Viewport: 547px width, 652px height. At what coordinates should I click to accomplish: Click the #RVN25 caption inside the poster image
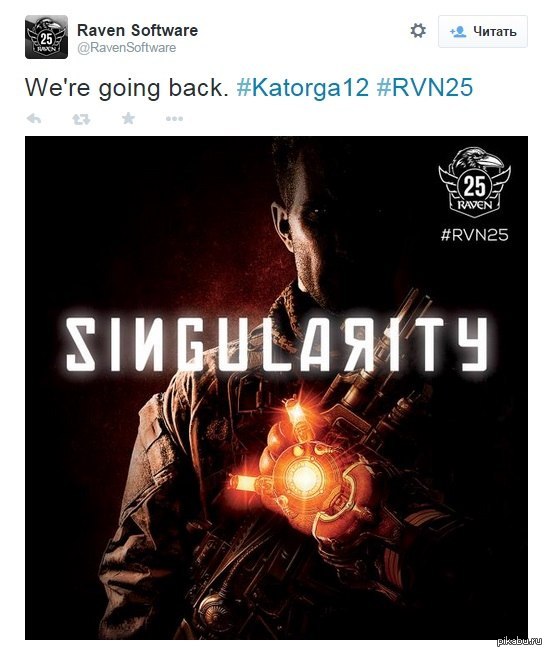click(x=474, y=235)
